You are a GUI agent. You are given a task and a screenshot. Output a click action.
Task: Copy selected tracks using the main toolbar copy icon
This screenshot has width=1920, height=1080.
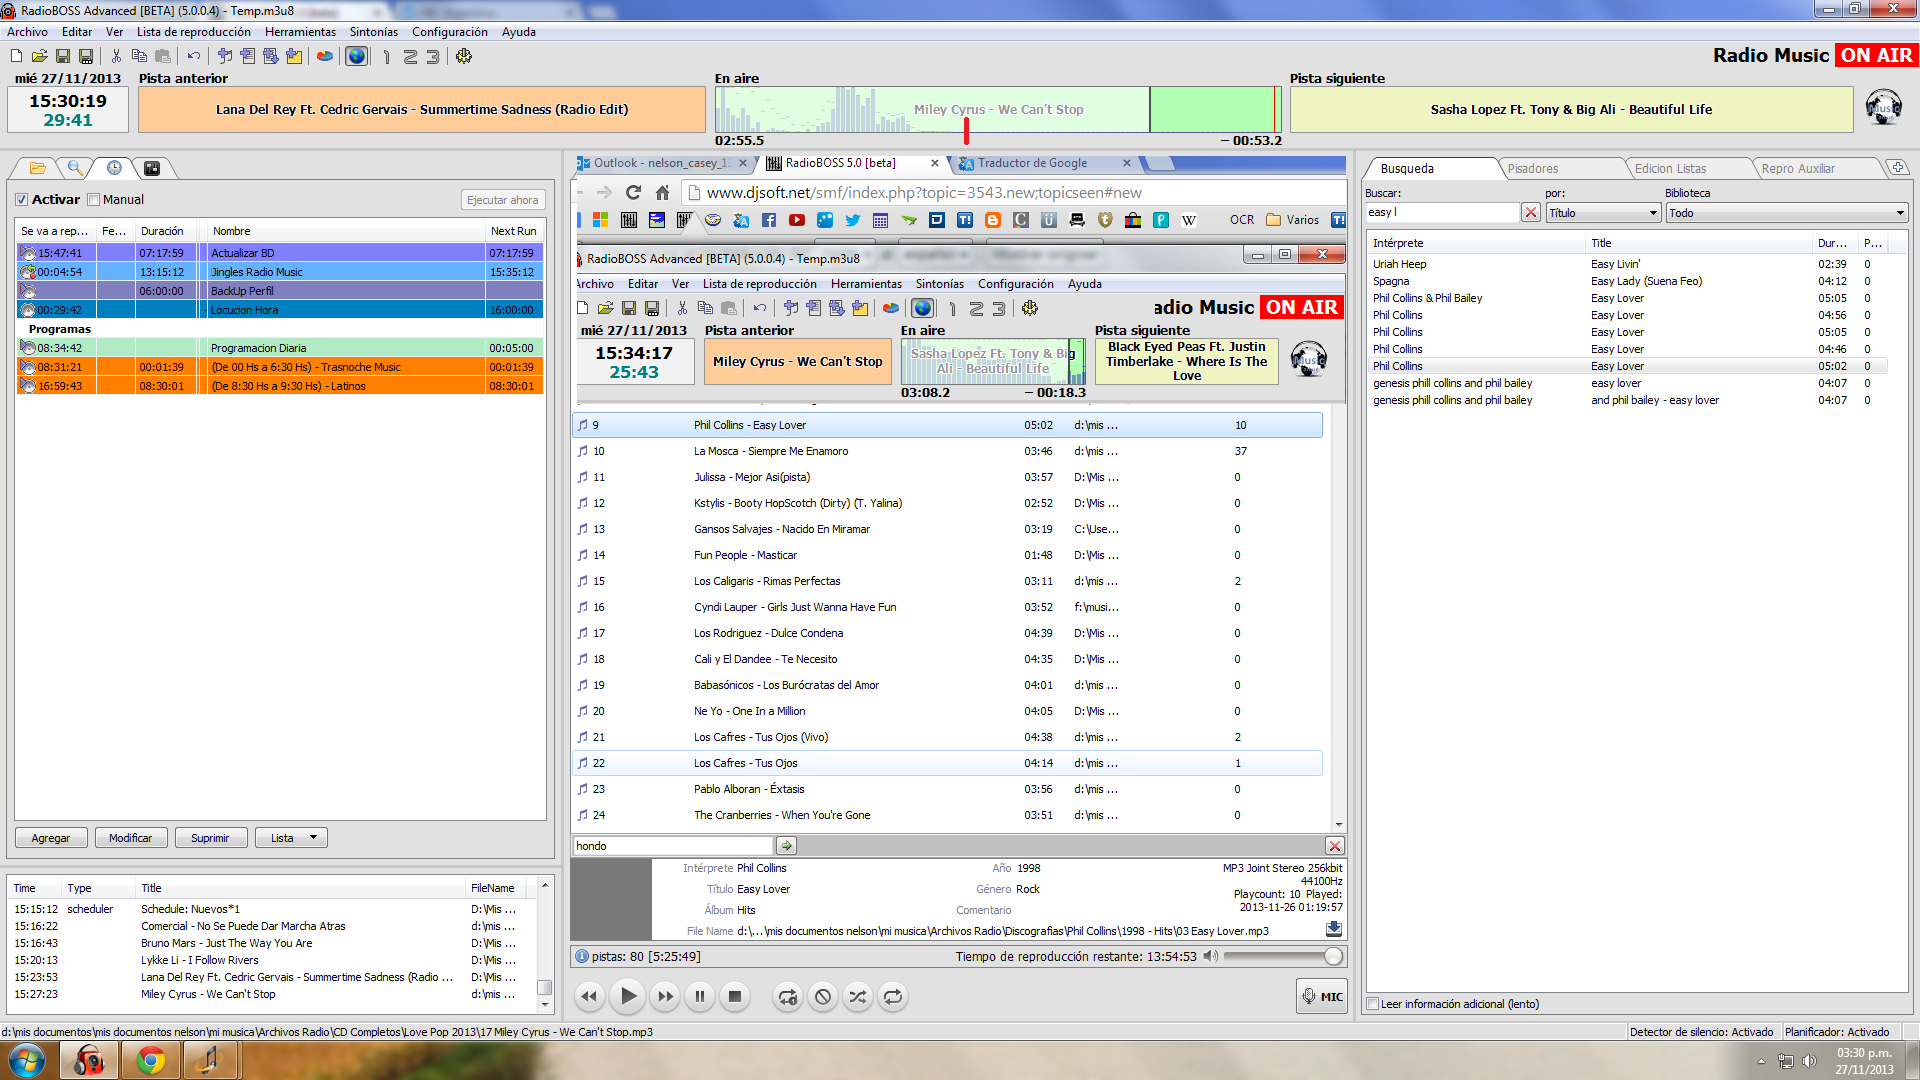[x=139, y=57]
